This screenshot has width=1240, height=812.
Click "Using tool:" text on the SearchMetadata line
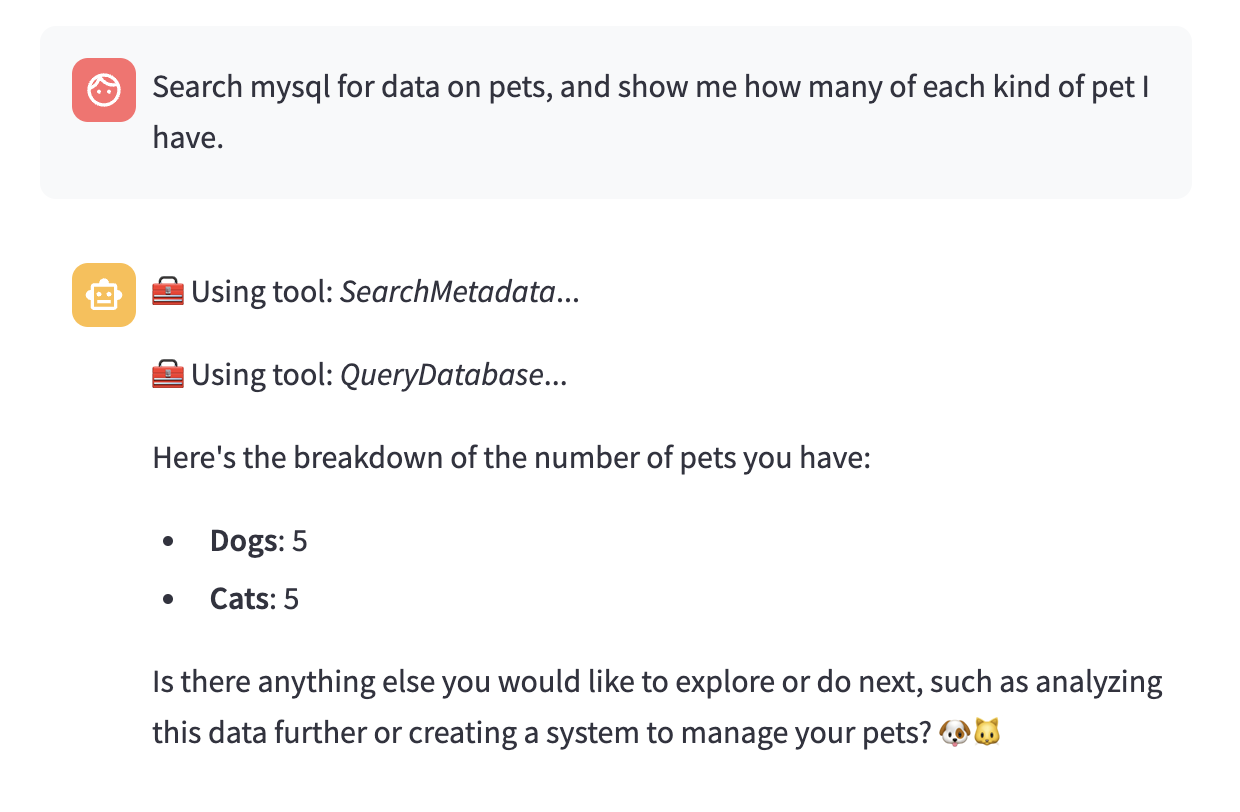262,293
